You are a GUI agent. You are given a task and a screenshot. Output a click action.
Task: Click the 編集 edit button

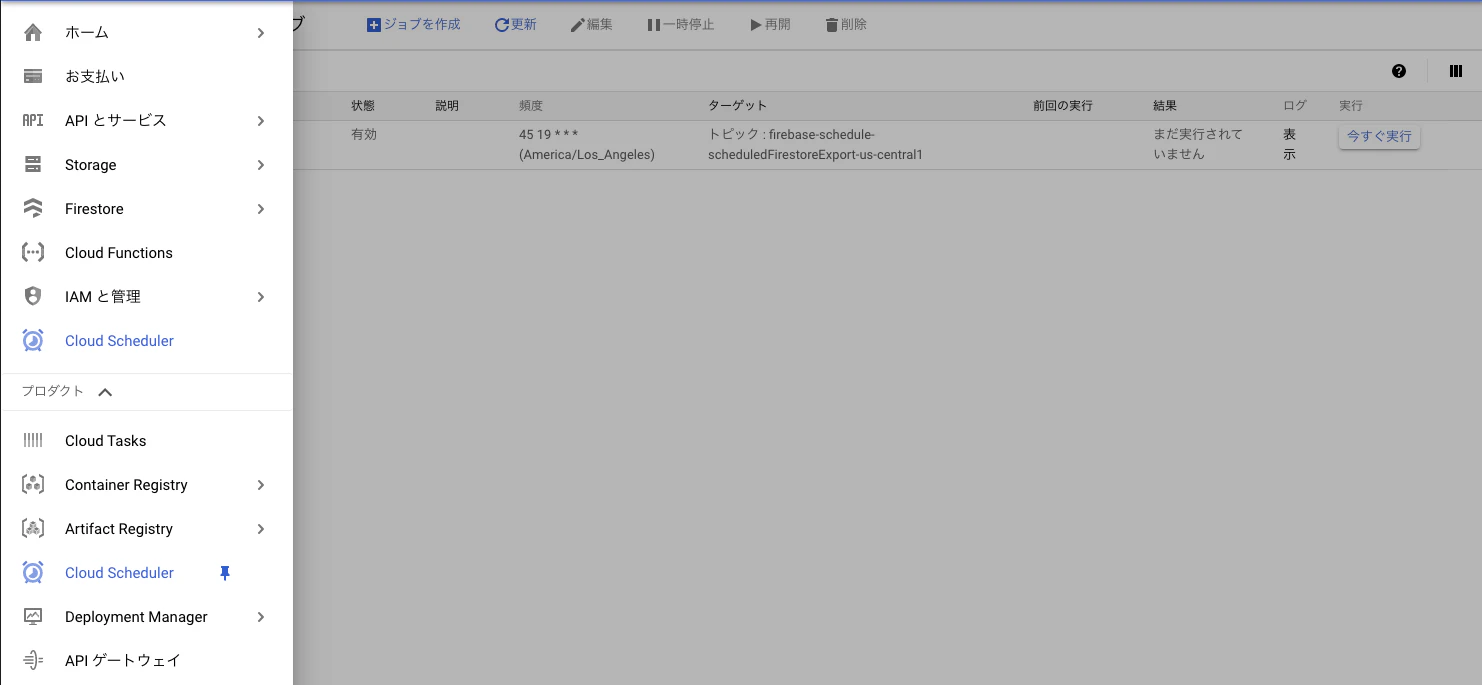[591, 24]
